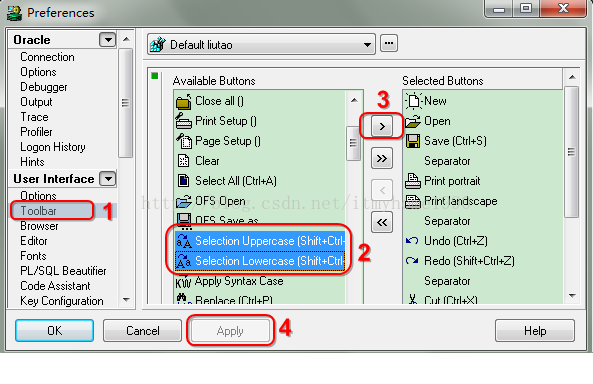Click the OFS Open folder icon
Screen dimensions: 593x384
pos(184,201)
